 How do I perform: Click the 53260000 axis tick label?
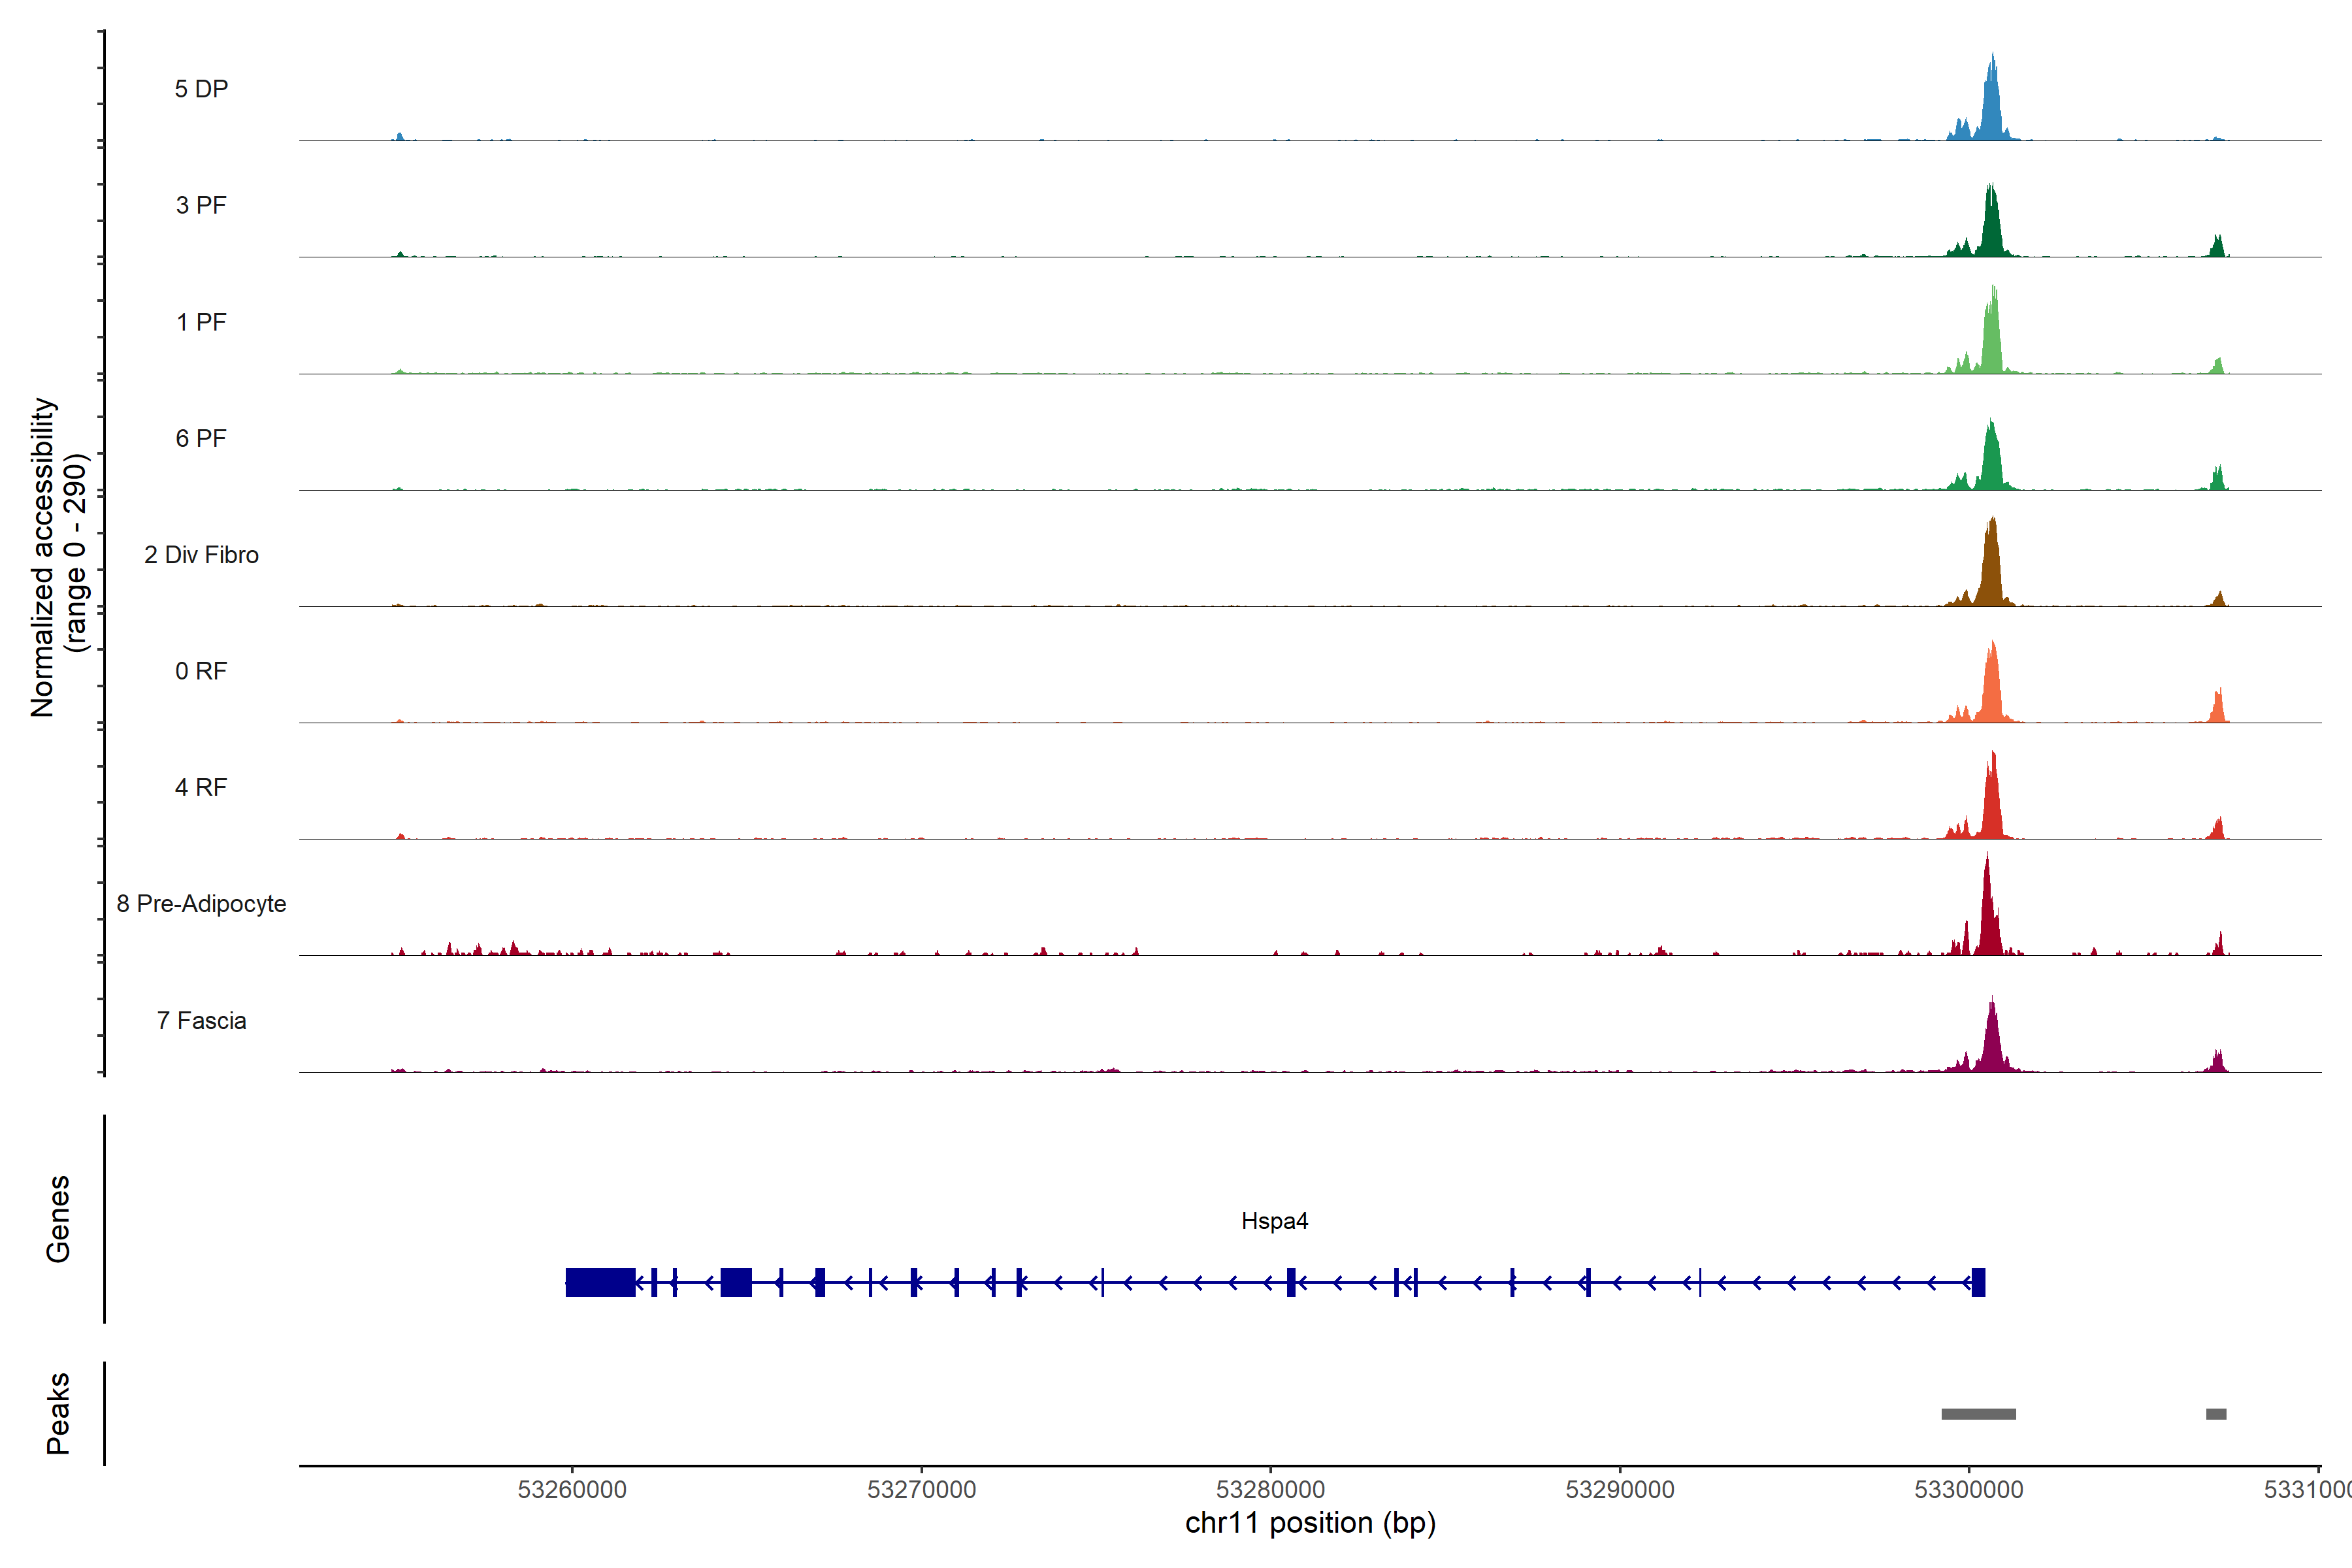(x=572, y=1489)
